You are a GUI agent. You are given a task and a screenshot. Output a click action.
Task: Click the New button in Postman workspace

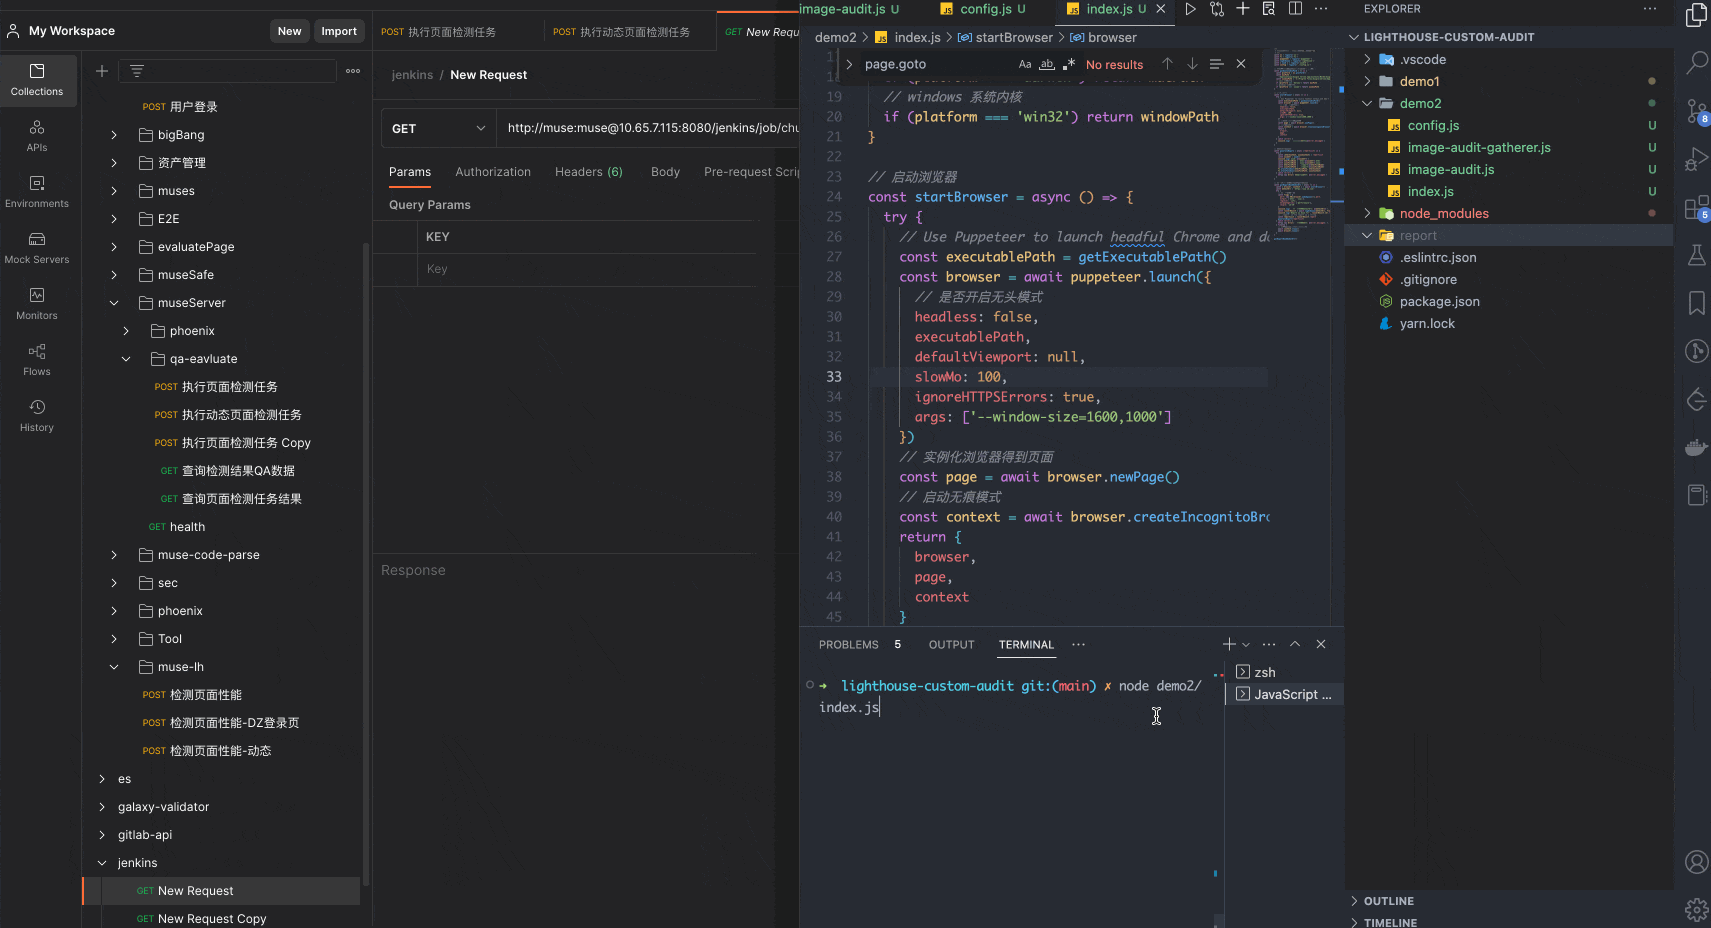[x=290, y=31]
